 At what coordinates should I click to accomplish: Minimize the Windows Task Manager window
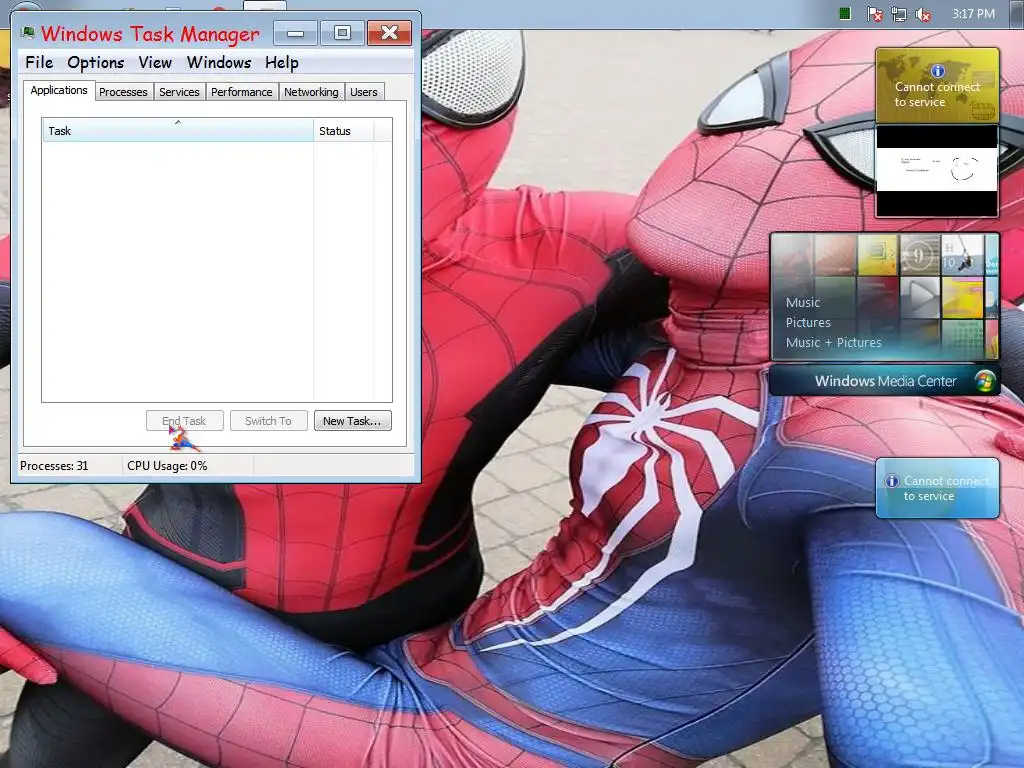pos(295,33)
